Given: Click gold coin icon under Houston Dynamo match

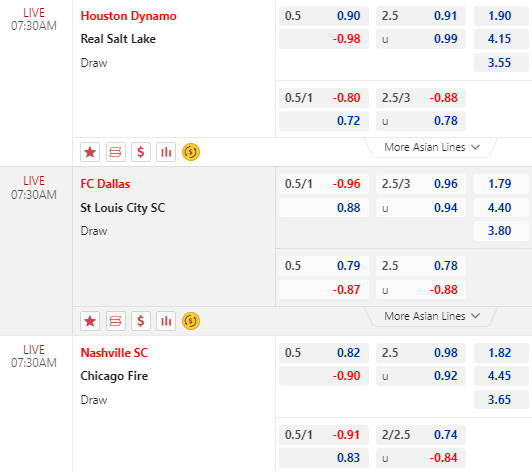Looking at the screenshot, I should pyautogui.click(x=191, y=152).
